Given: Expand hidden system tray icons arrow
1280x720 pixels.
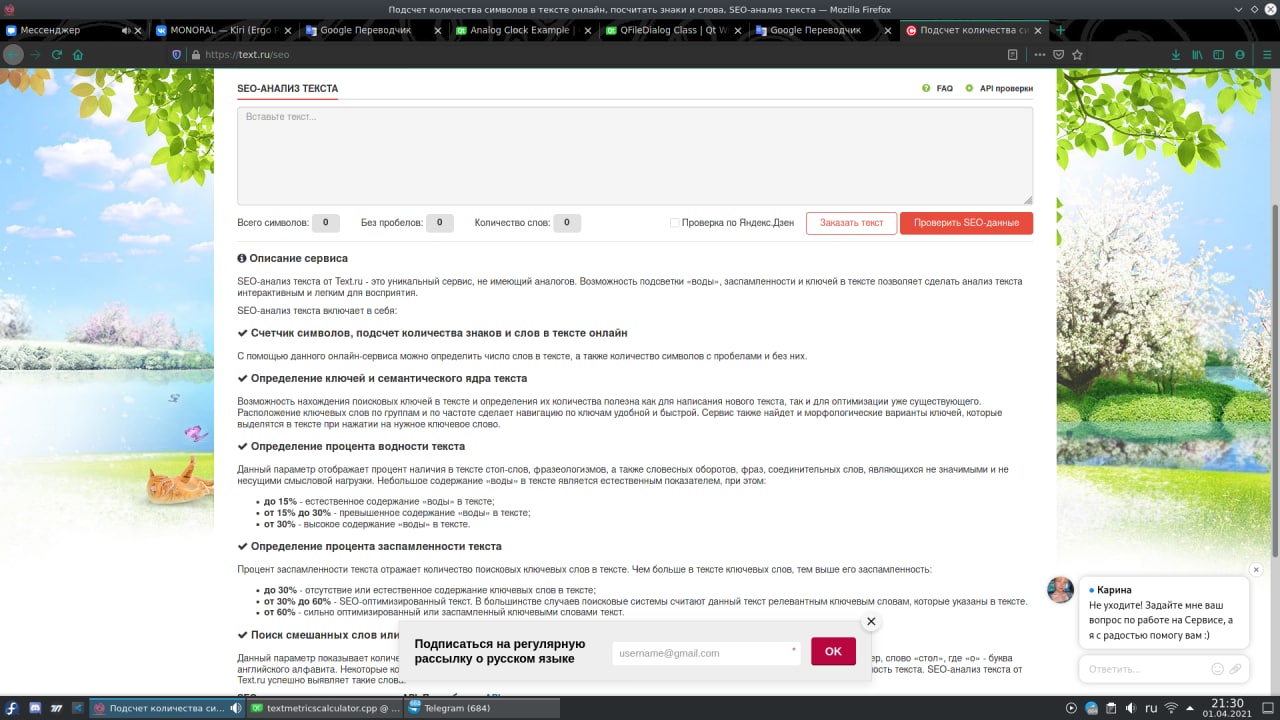Looking at the screenshot, I should [1189, 708].
